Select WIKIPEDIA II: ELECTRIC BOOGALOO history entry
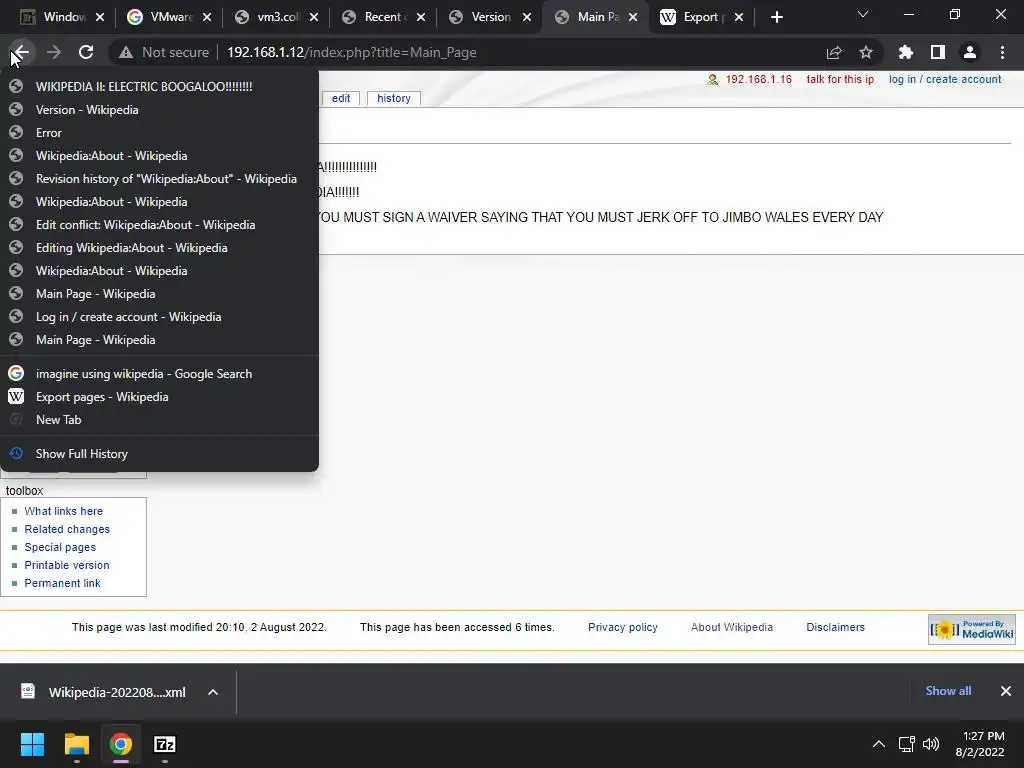This screenshot has height=768, width=1024. tap(159, 86)
